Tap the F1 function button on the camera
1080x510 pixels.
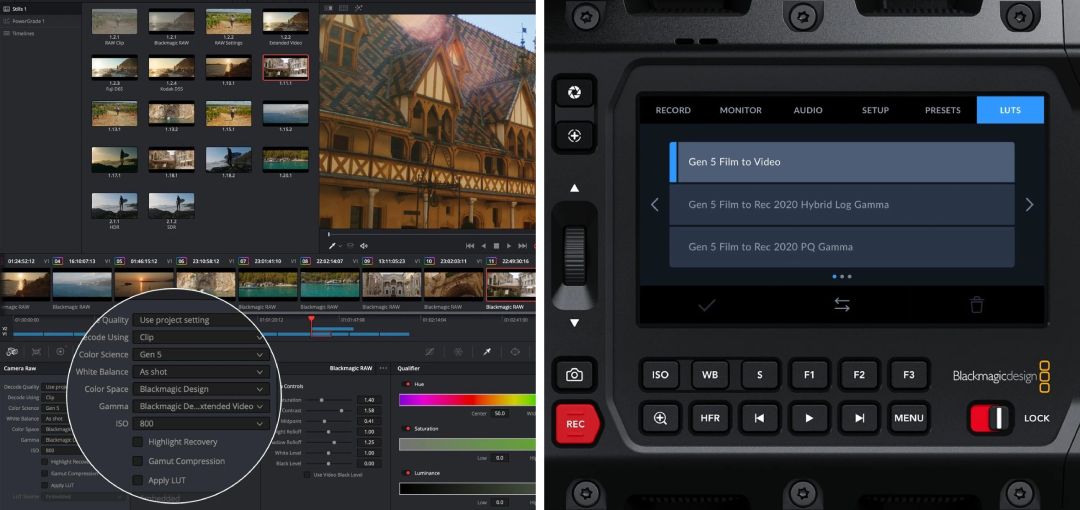[809, 375]
